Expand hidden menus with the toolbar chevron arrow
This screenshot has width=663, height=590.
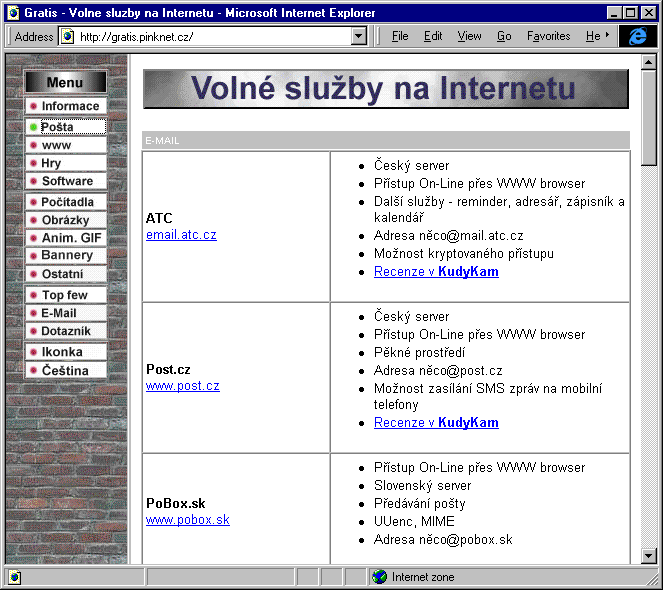pyautogui.click(x=608, y=35)
